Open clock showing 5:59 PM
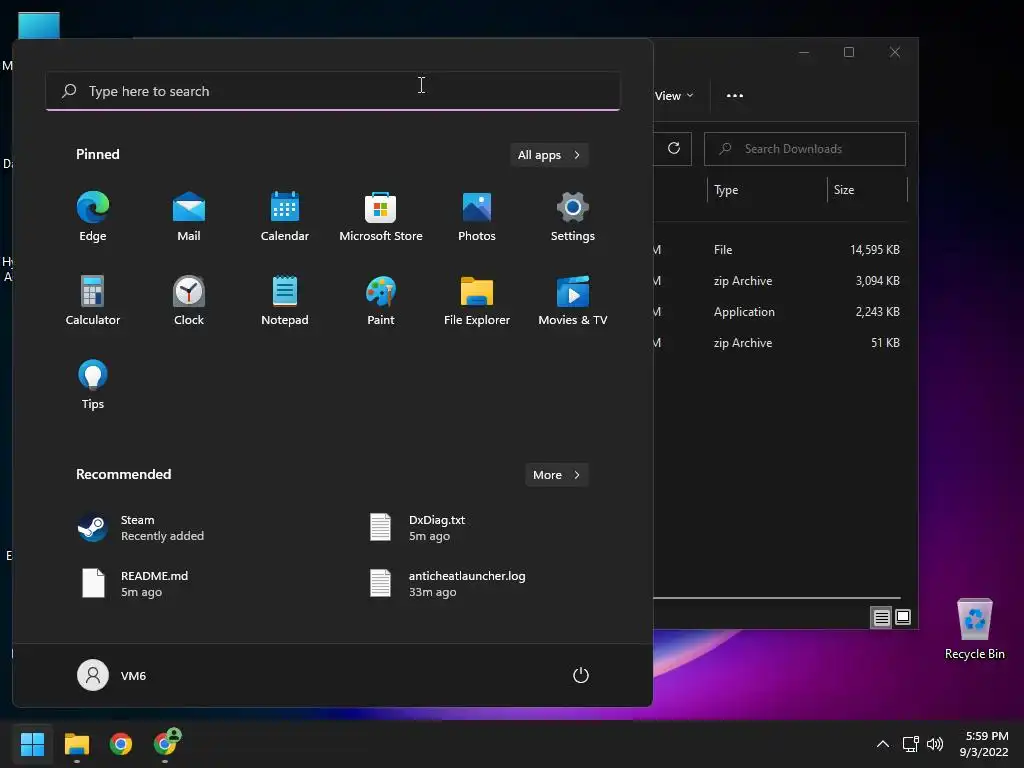1024x768 pixels. pyautogui.click(x=984, y=744)
